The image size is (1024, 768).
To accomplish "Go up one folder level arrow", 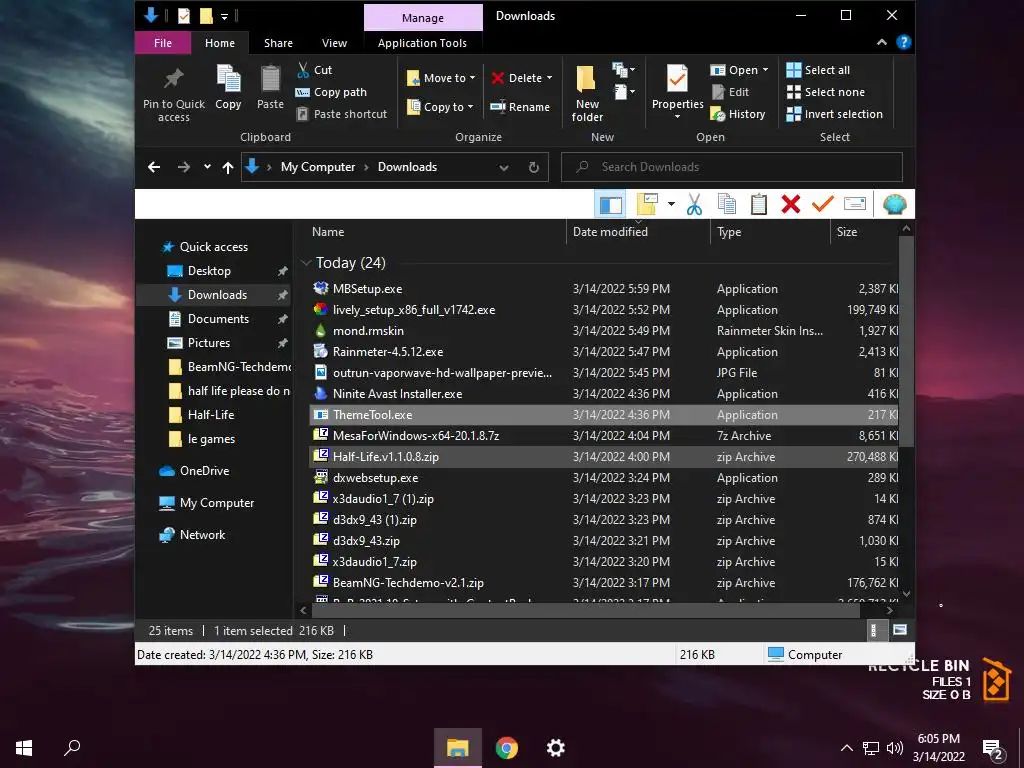I will [227, 168].
